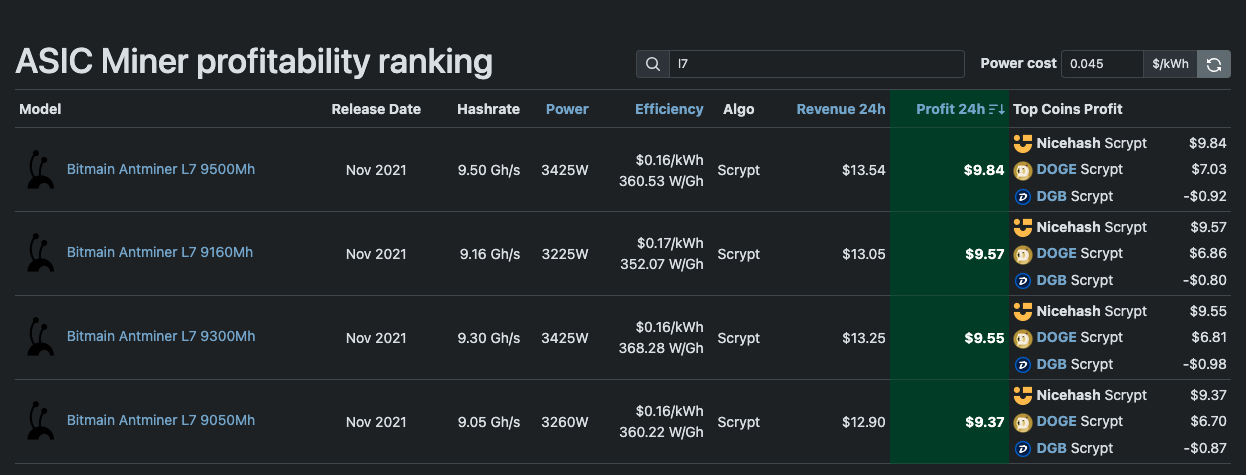The height and width of the screenshot is (475, 1246).
Task: Click the search field containing l7
Action: 815,64
